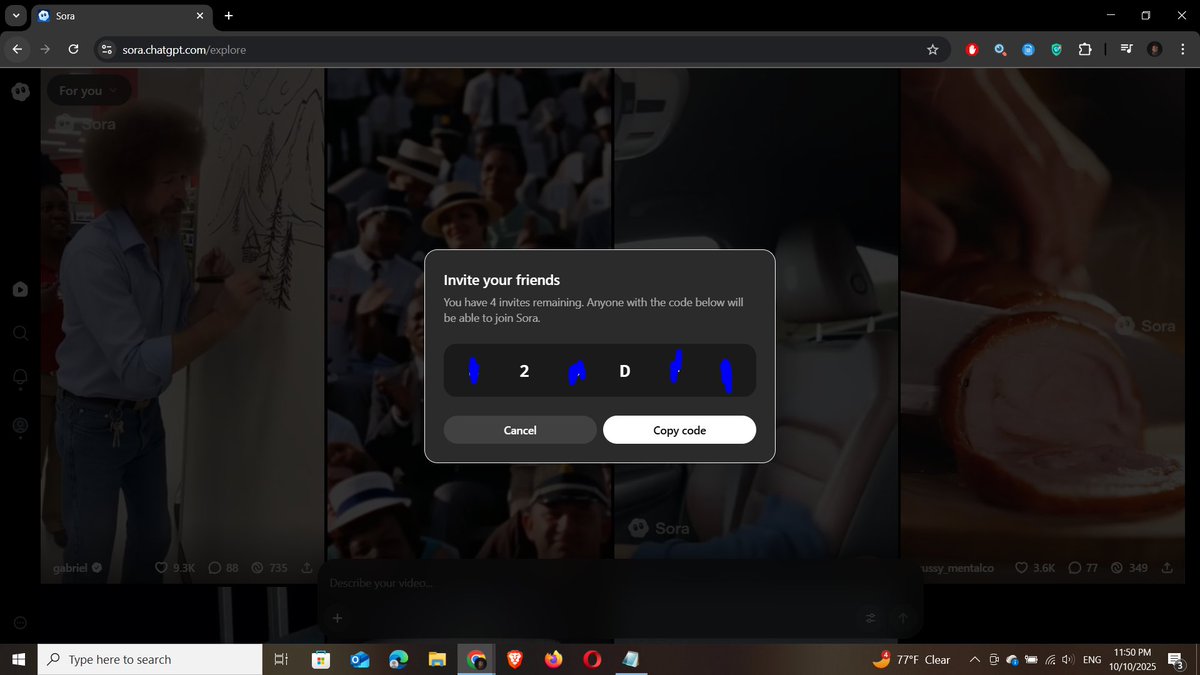Open Opera from taskbar
This screenshot has height=675, width=1200.
[x=592, y=659]
